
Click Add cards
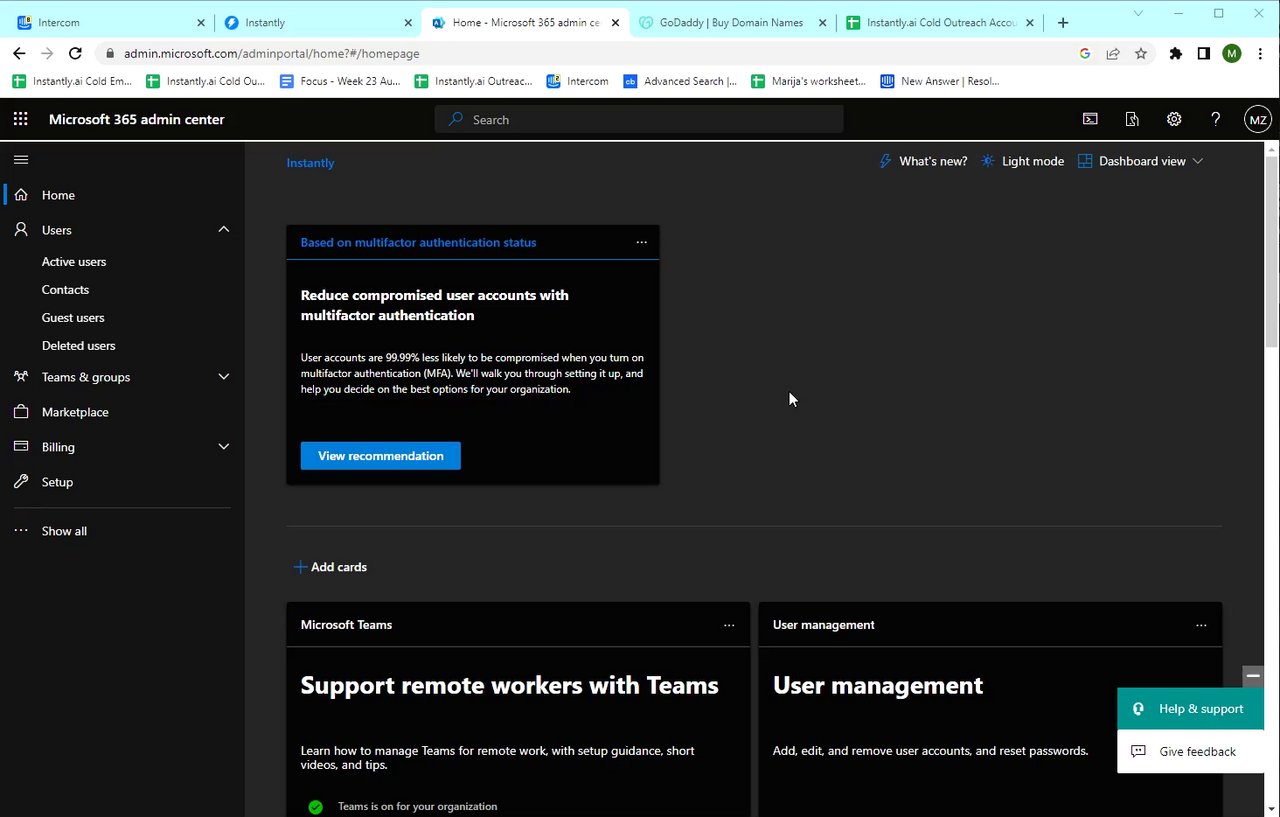pos(330,567)
